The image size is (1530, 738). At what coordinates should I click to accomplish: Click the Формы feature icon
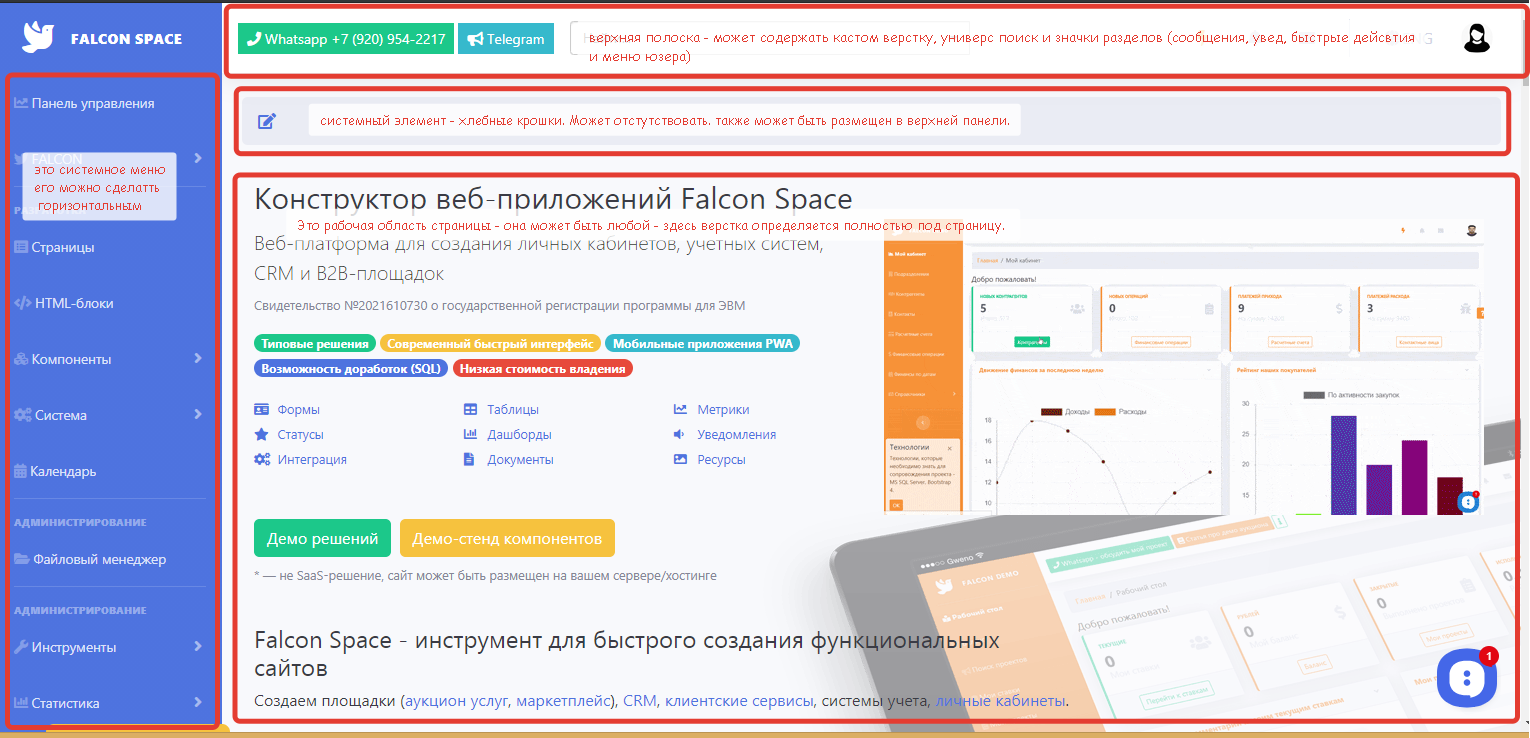click(262, 409)
